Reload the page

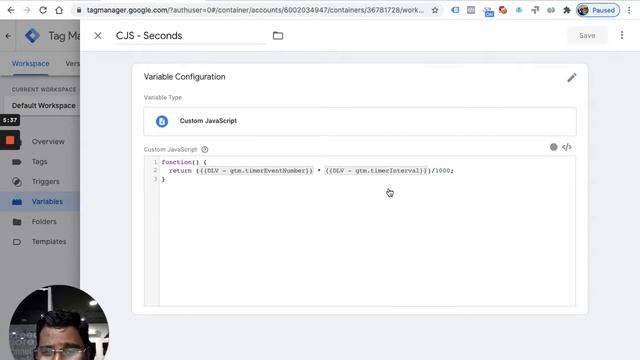[43, 10]
